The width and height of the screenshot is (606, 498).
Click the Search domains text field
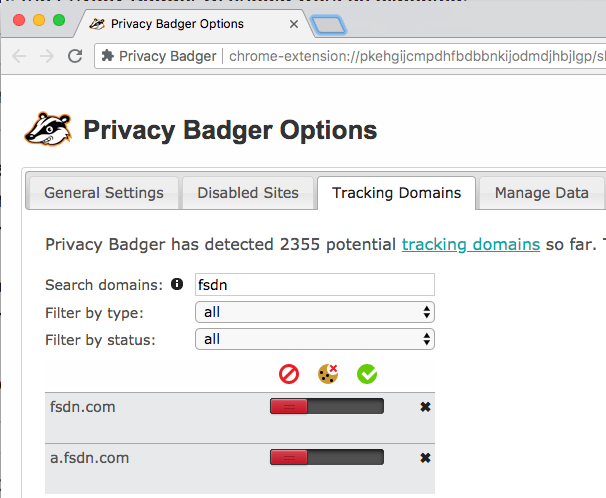tap(315, 285)
